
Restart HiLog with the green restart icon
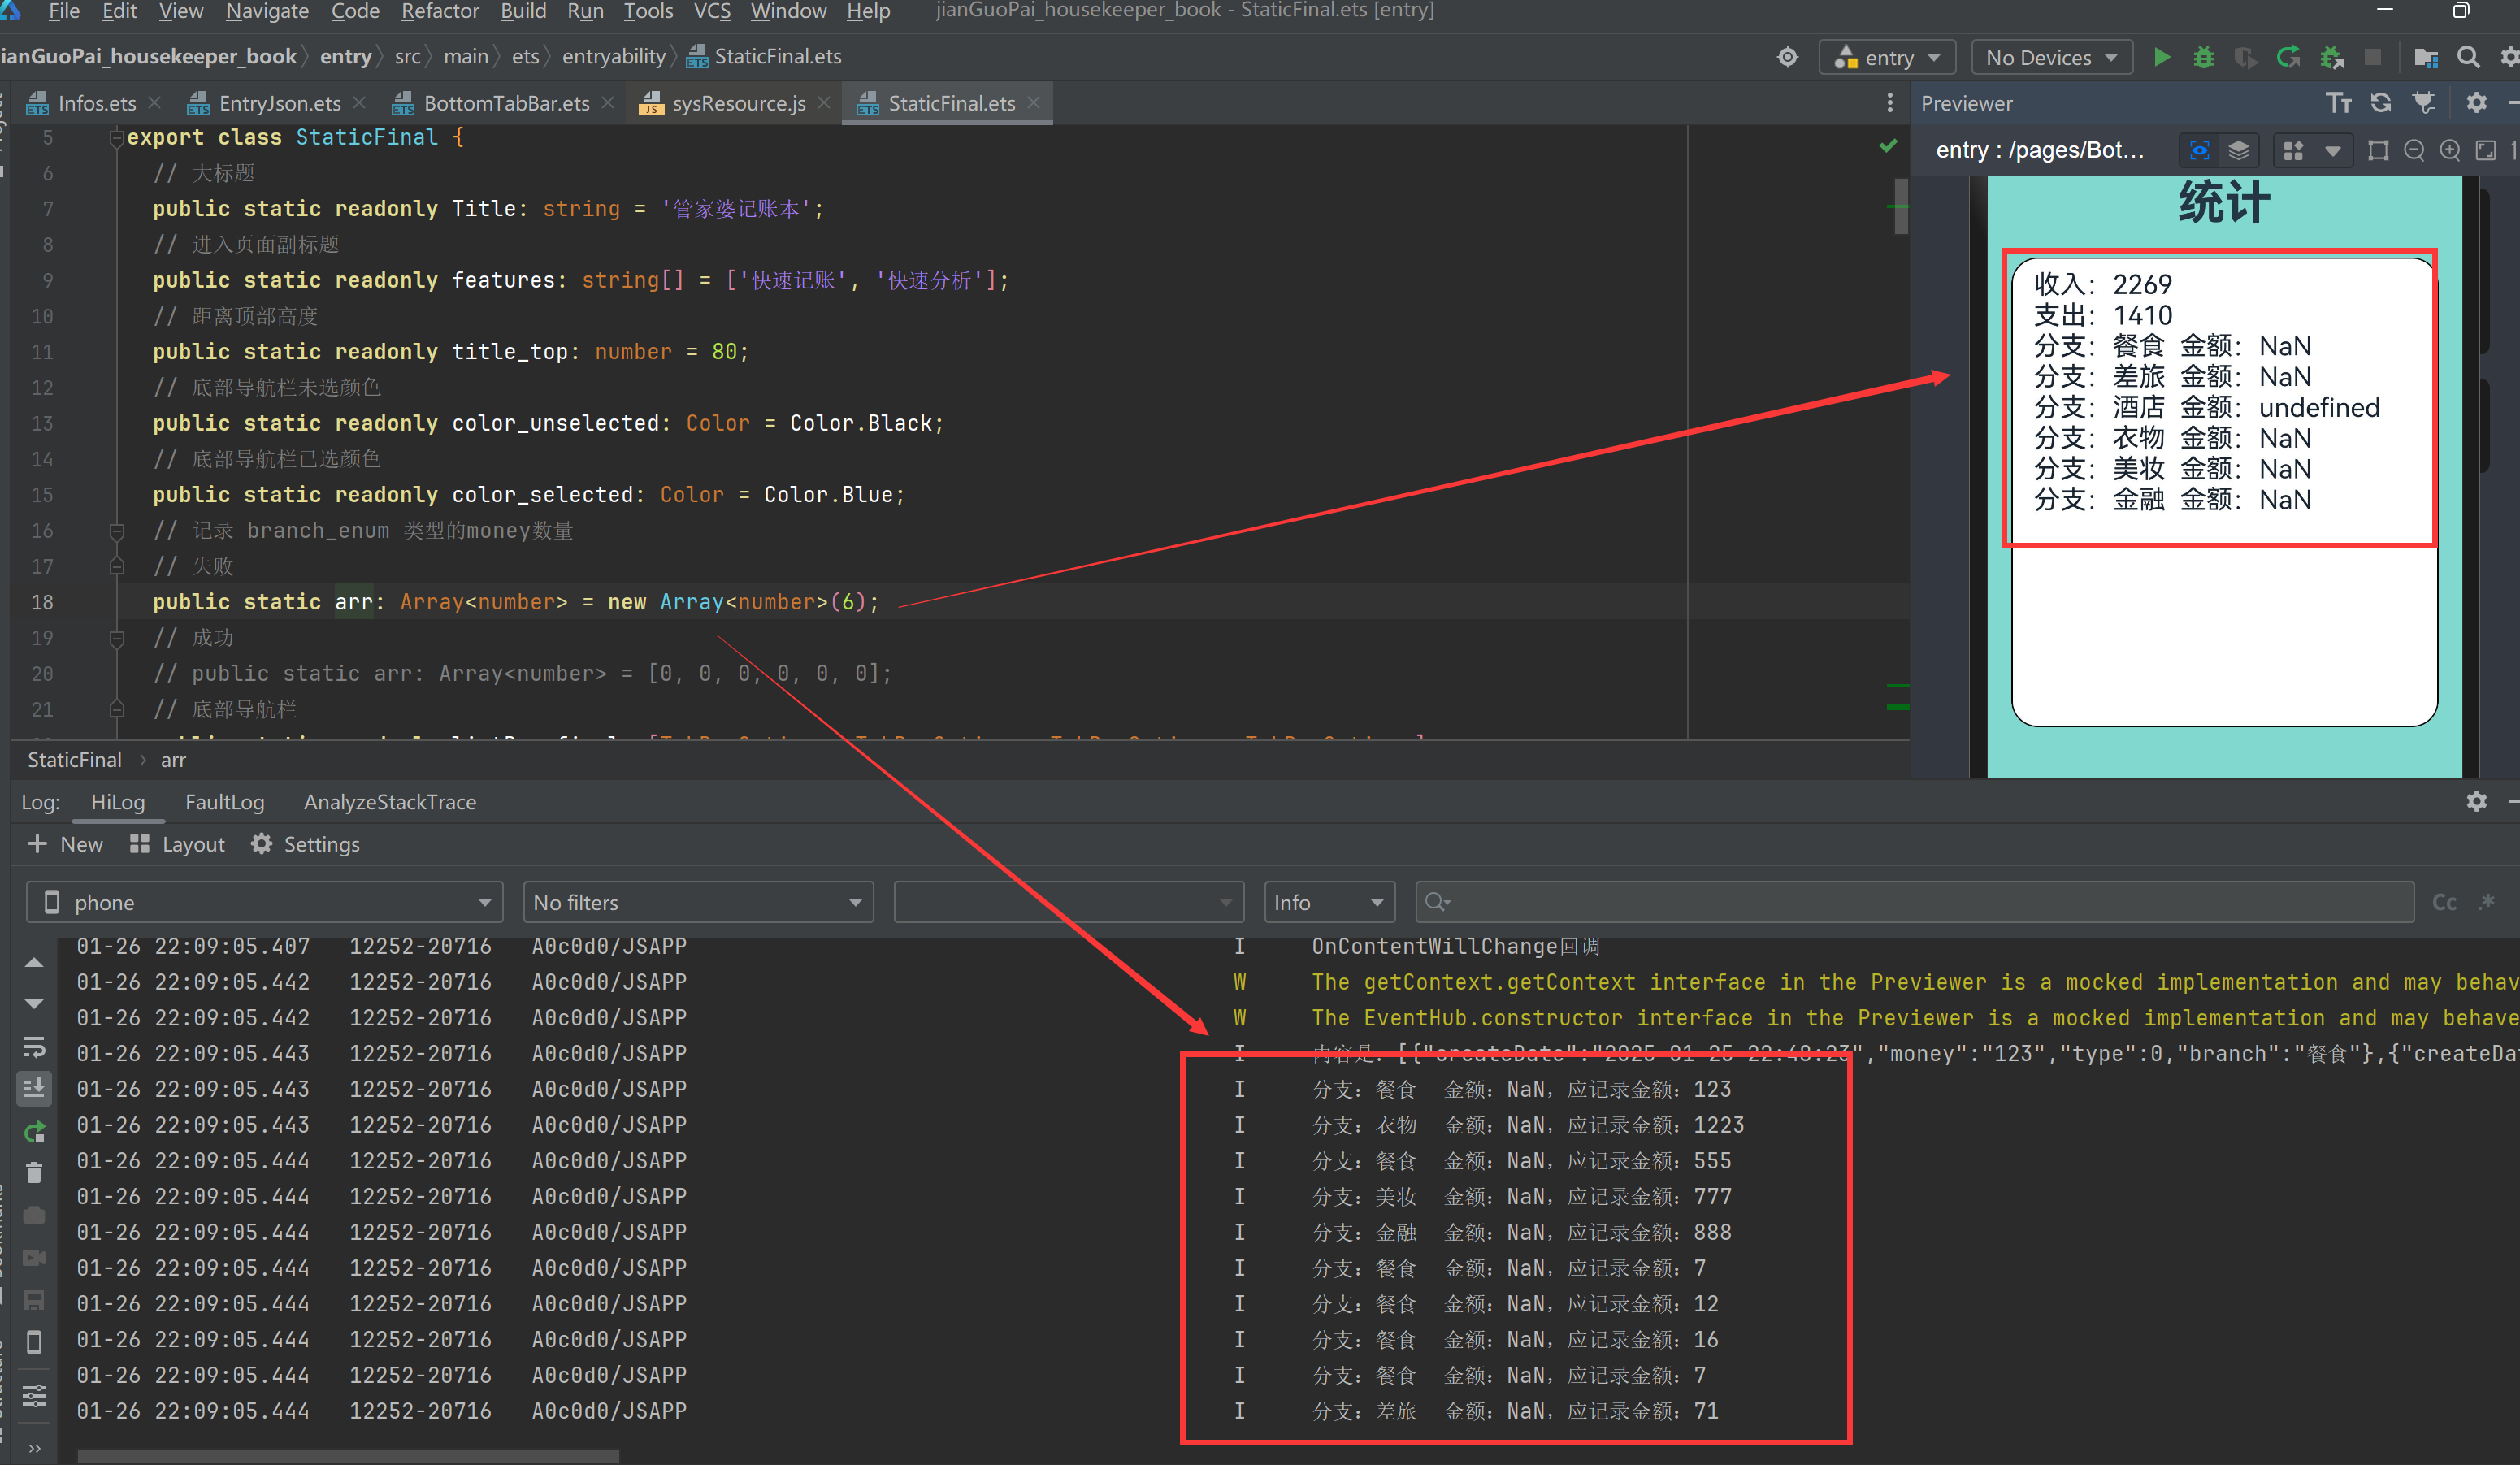pos(34,1131)
